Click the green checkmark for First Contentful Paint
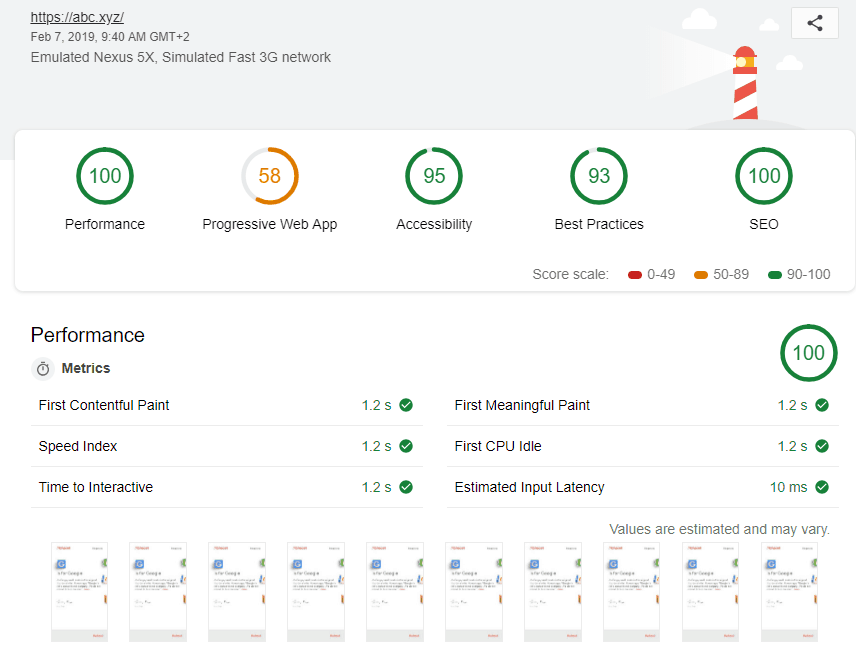The height and width of the screenshot is (647, 856). pos(406,405)
